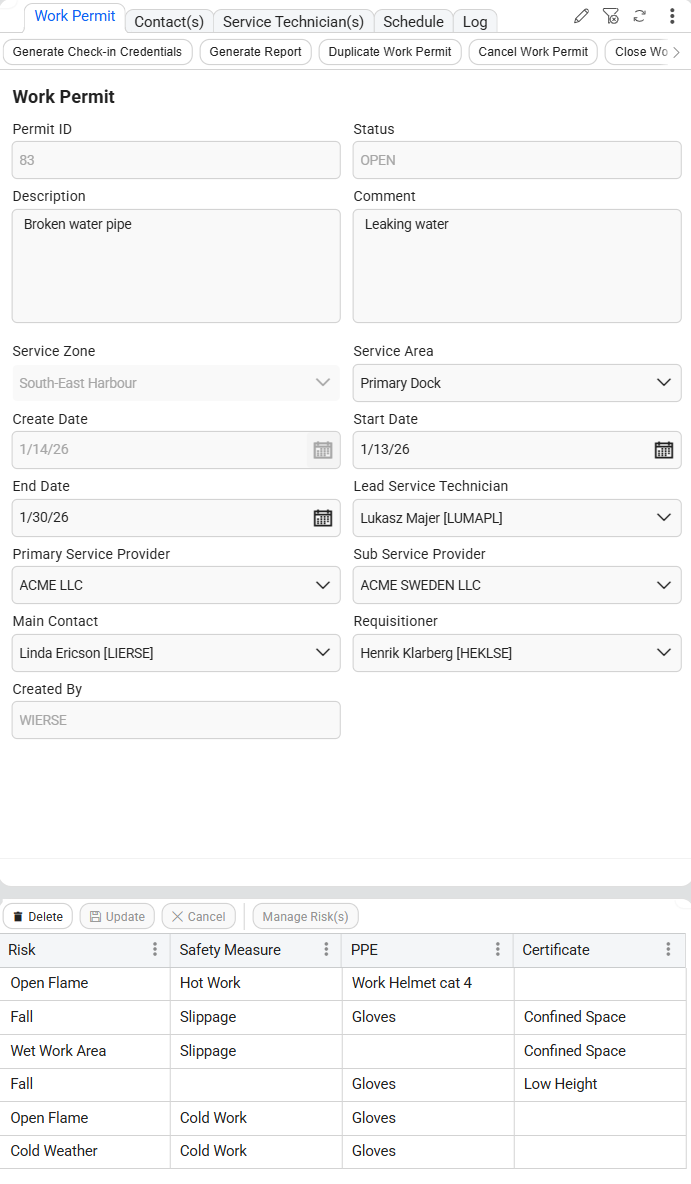This screenshot has width=691, height=1184.
Task: Switch to the Service Technician(s) tab
Action: coord(293,22)
